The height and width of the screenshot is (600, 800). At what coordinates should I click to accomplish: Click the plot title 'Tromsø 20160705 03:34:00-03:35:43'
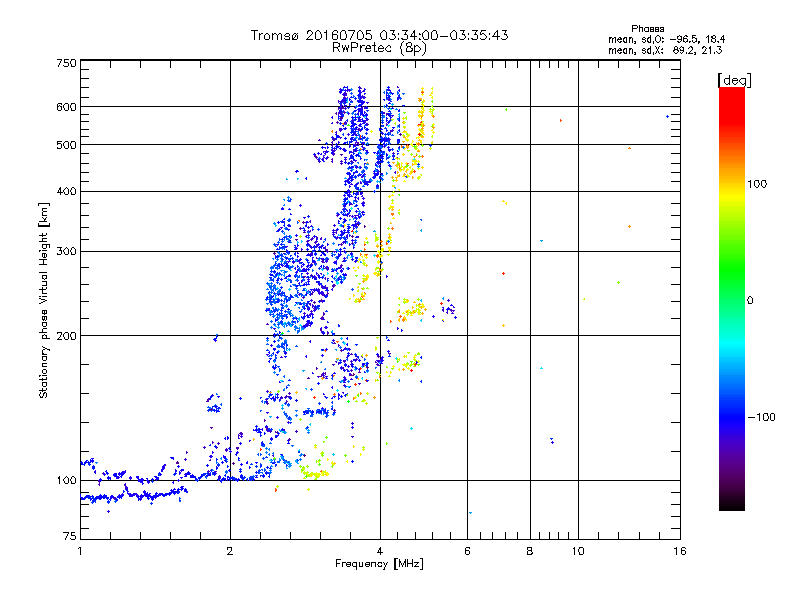click(379, 35)
